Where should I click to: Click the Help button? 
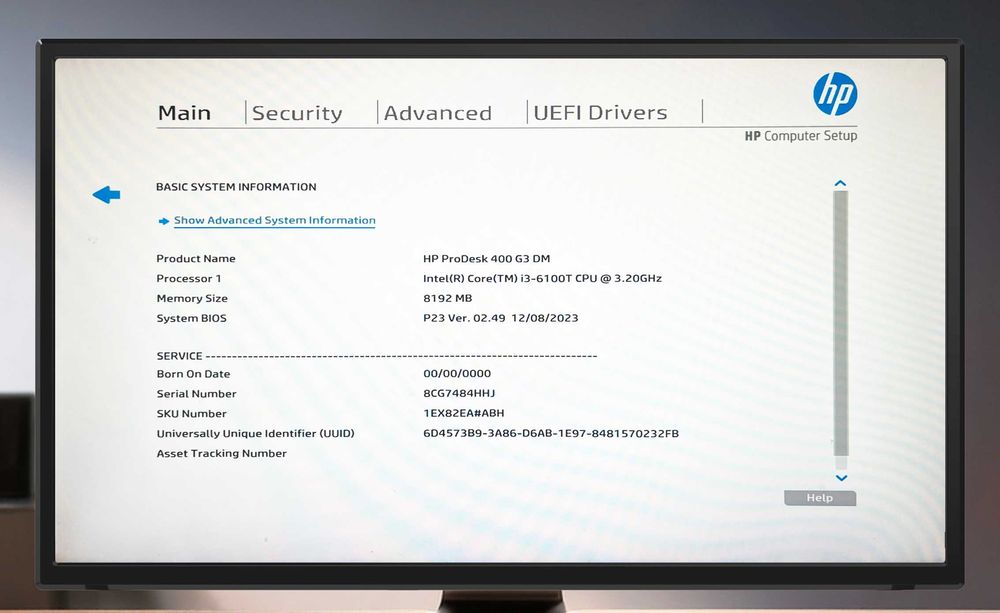click(820, 498)
